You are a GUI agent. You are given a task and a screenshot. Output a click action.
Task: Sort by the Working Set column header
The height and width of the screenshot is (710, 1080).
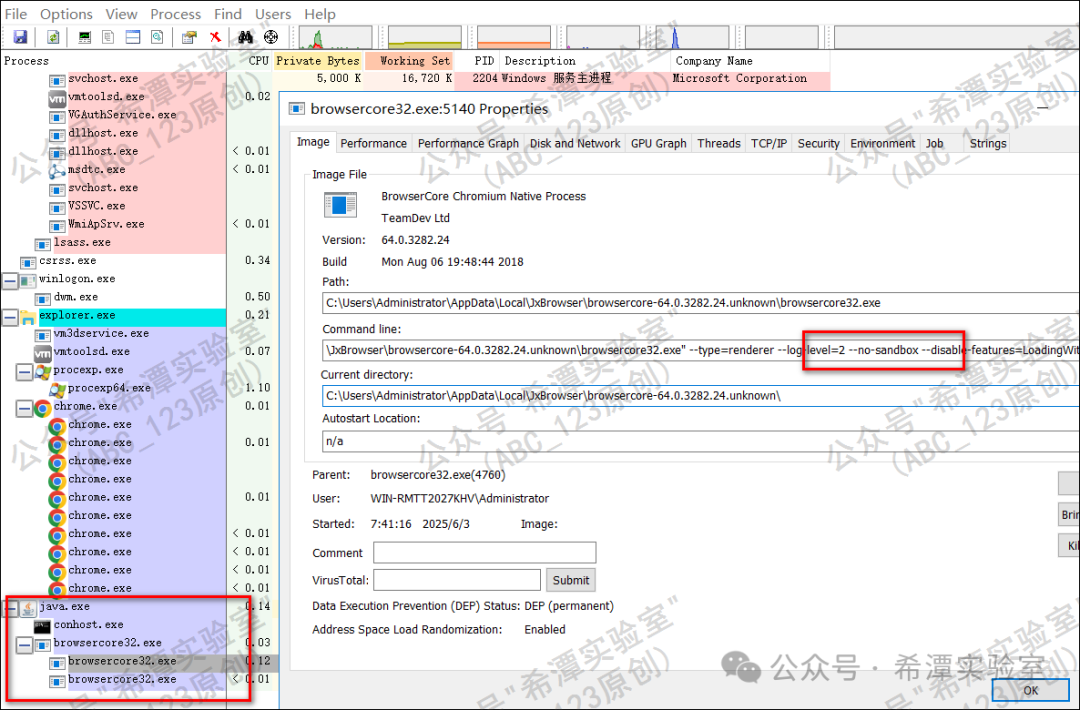409,61
